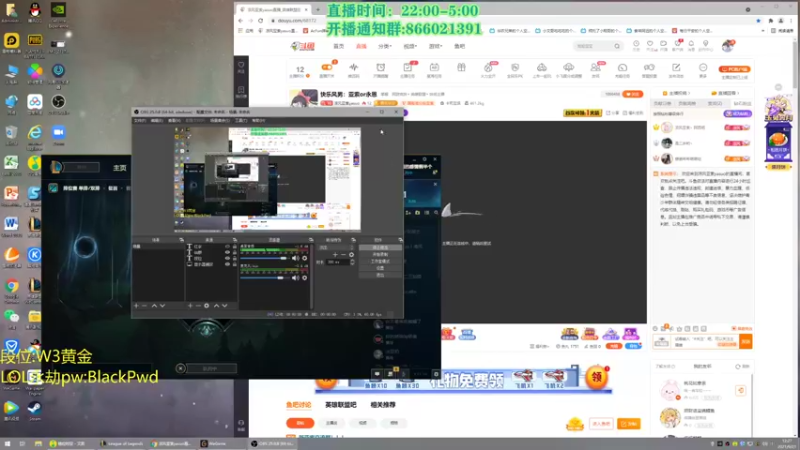The width and height of the screenshot is (800, 450).
Task: Expand the 主播权限 section in right panel
Action: pos(679,93)
